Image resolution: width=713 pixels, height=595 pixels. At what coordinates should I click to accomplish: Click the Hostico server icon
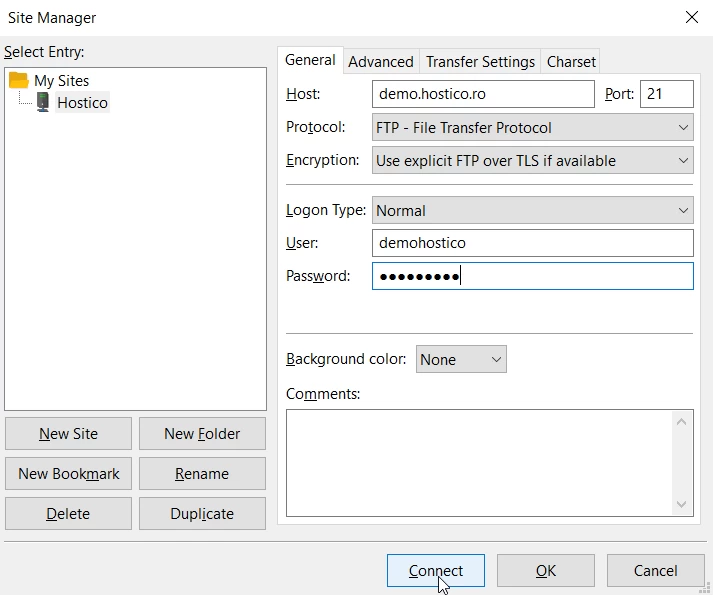click(x=43, y=102)
